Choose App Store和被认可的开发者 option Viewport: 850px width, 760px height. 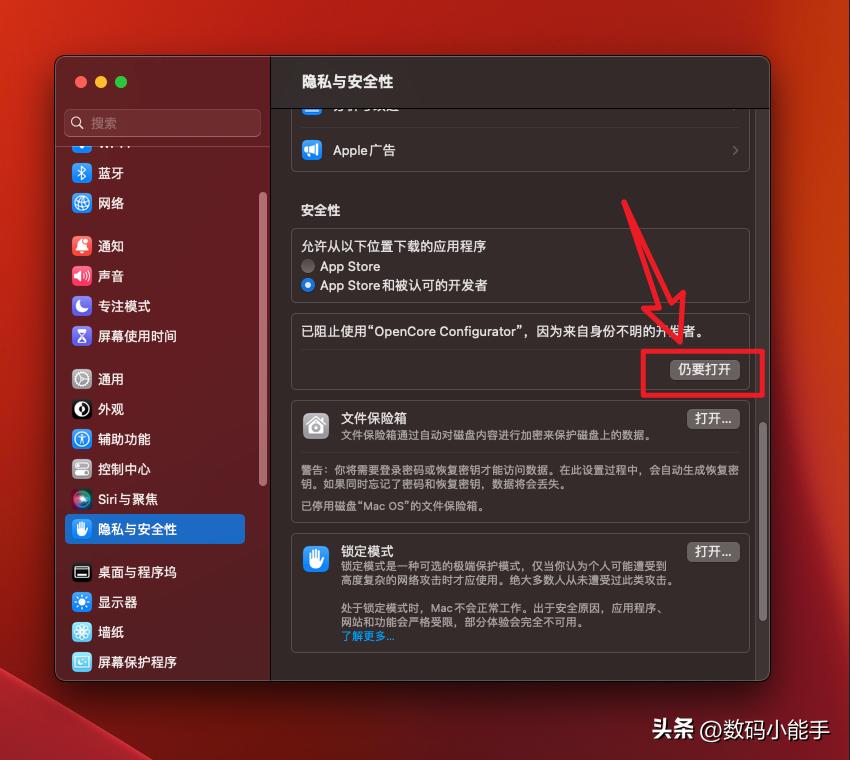(310, 287)
